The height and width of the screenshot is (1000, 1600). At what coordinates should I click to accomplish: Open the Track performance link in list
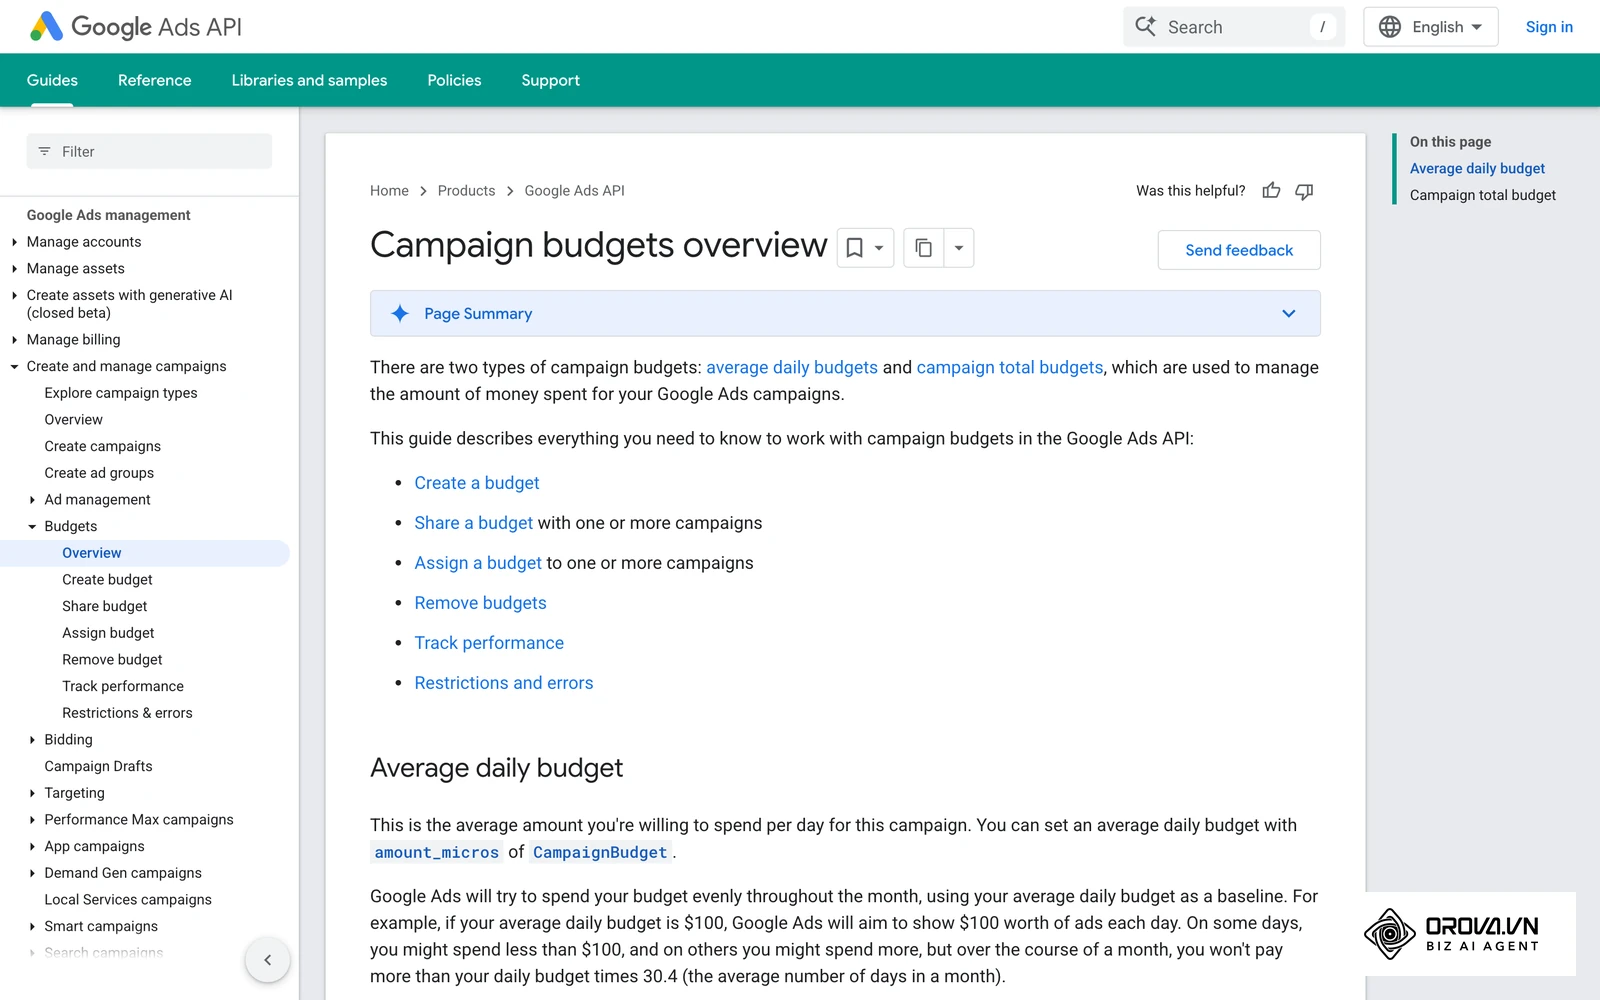pos(489,643)
